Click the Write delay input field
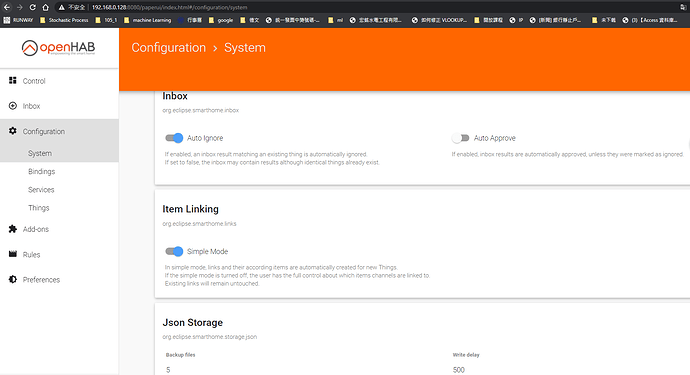 coord(571,370)
